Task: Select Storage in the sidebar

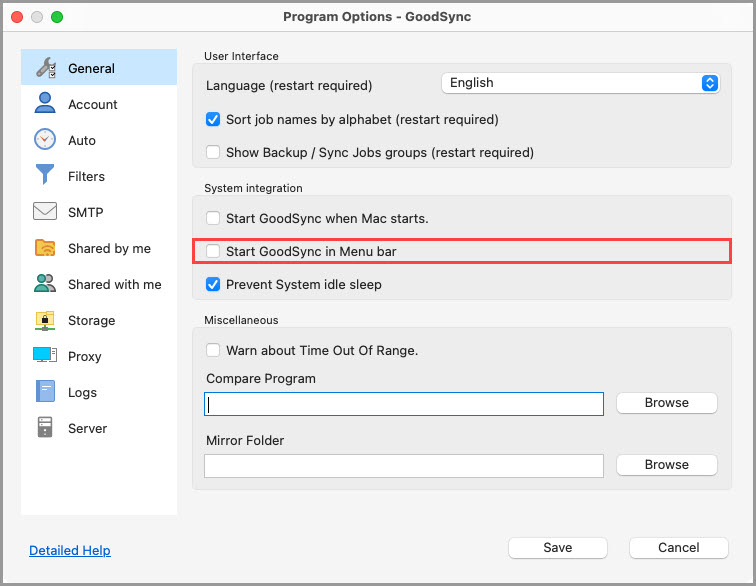Action: click(x=92, y=320)
